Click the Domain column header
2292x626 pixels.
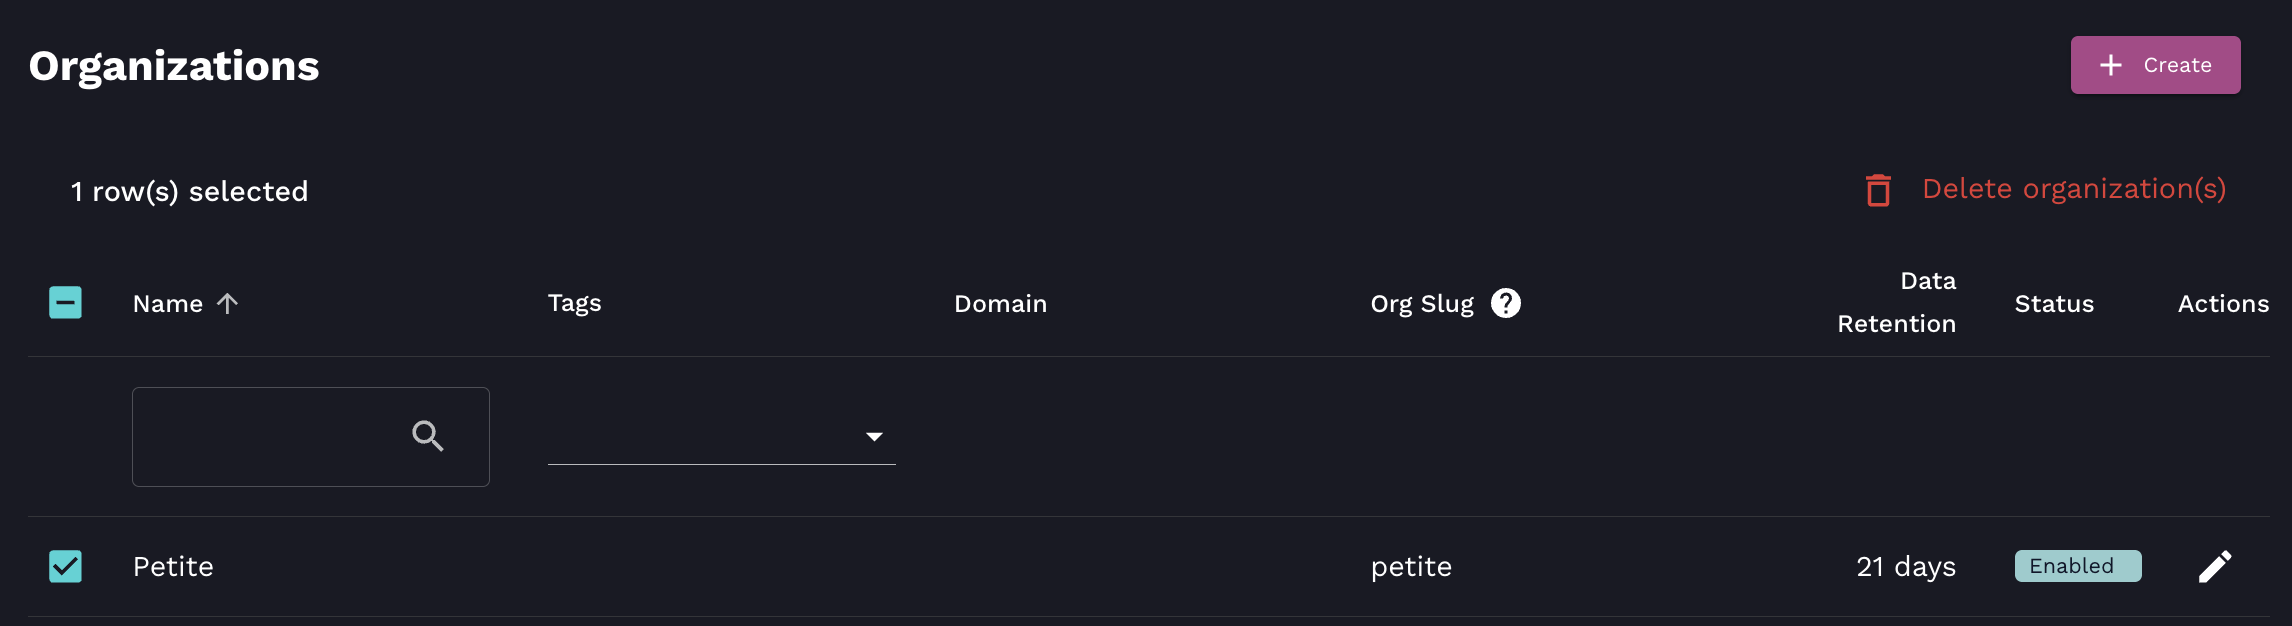[1000, 303]
